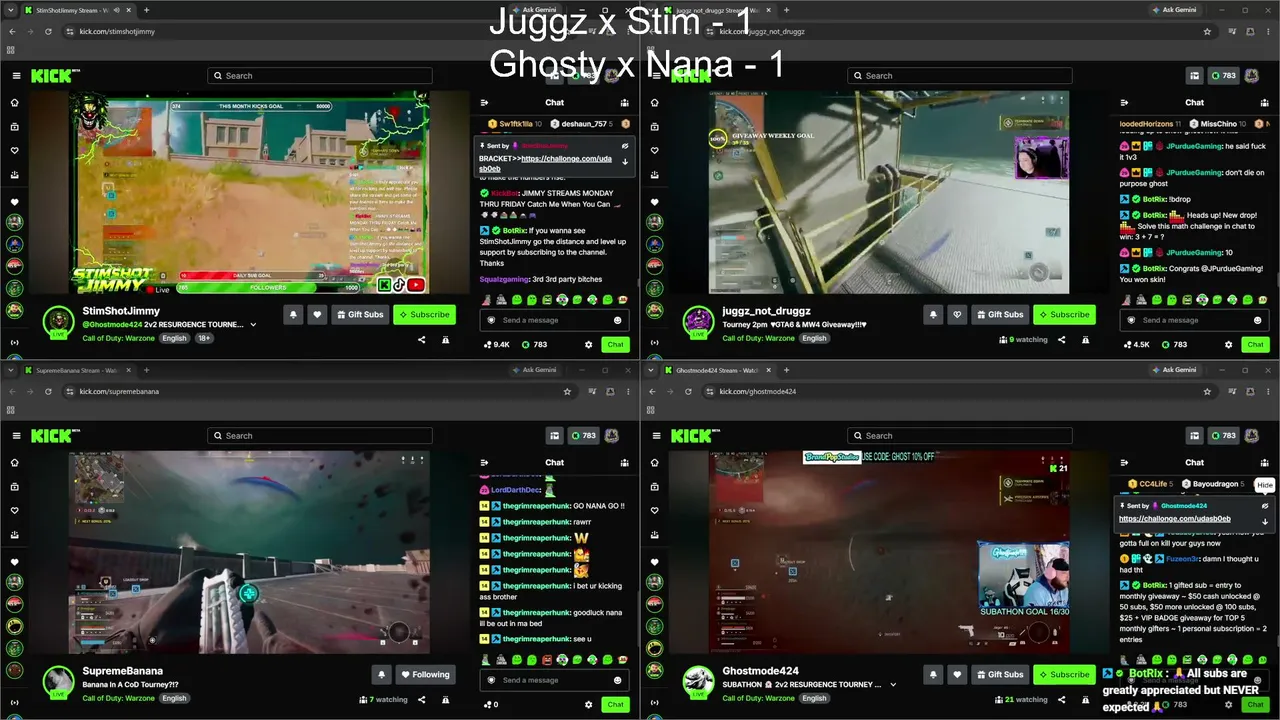Follow StimShotJimmy with the heart button

(x=317, y=314)
